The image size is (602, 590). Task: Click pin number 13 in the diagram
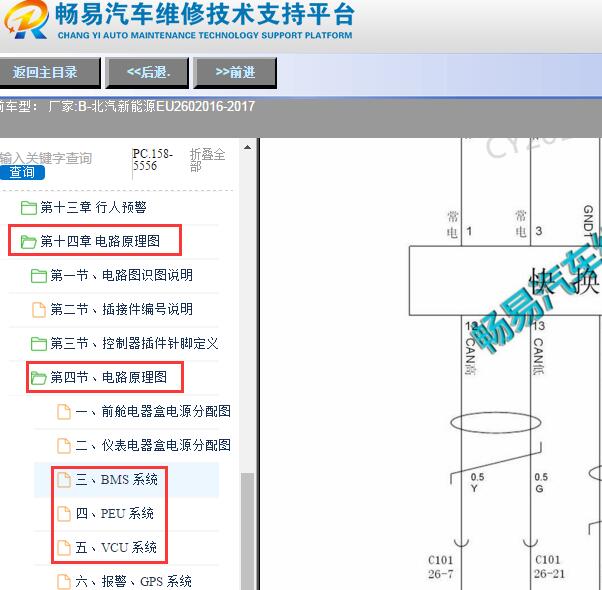coord(539,326)
